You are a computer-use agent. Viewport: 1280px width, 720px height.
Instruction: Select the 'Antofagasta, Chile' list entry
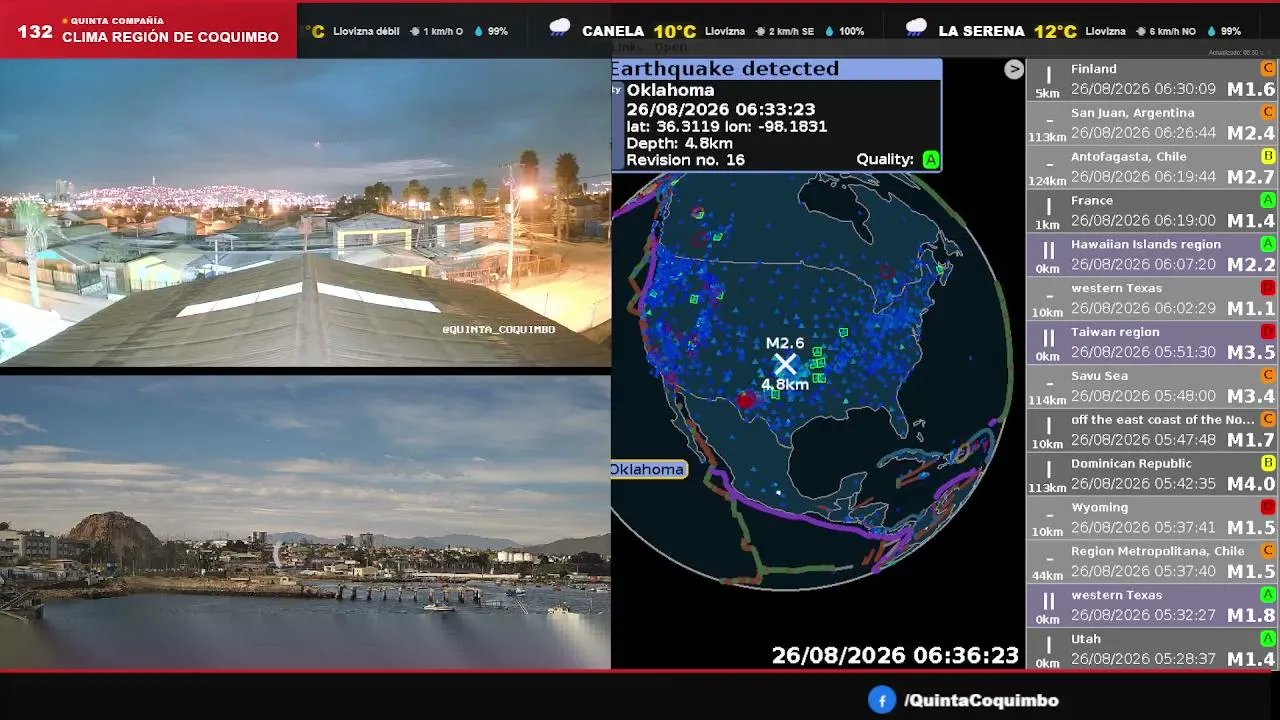pos(1128,157)
